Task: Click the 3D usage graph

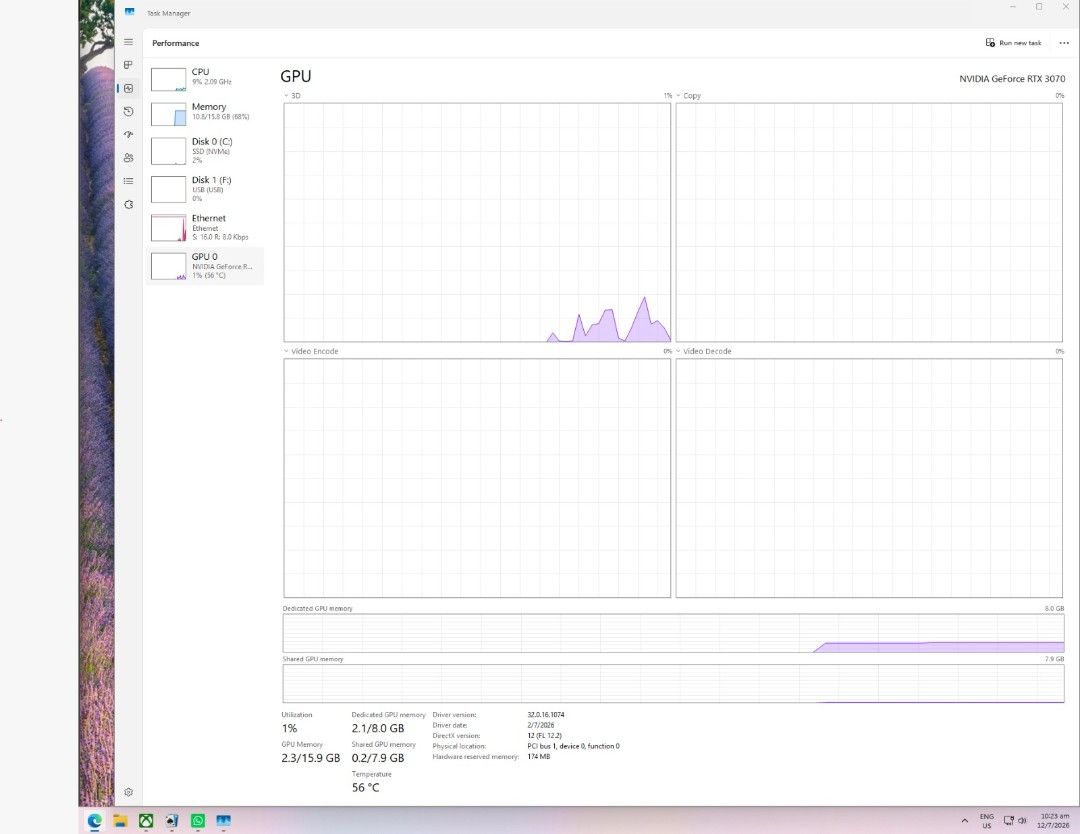Action: coord(477,222)
